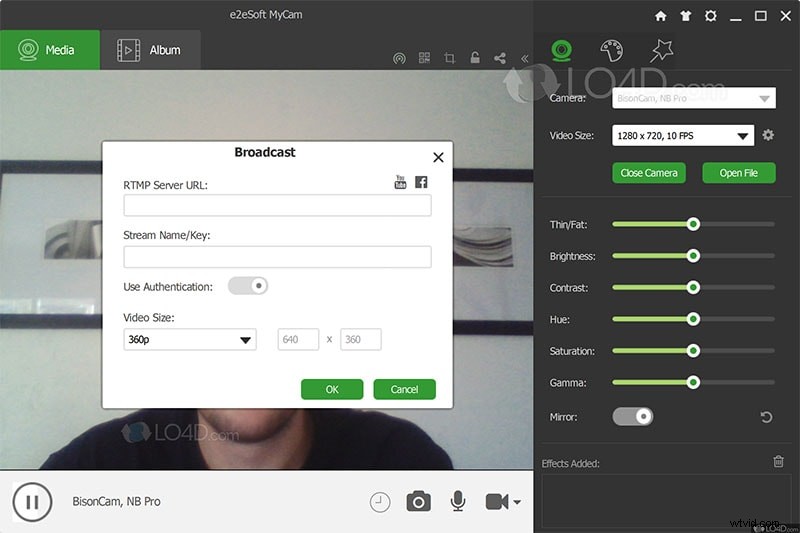
Task: Click the skin shirt icon
Action: pos(686,16)
